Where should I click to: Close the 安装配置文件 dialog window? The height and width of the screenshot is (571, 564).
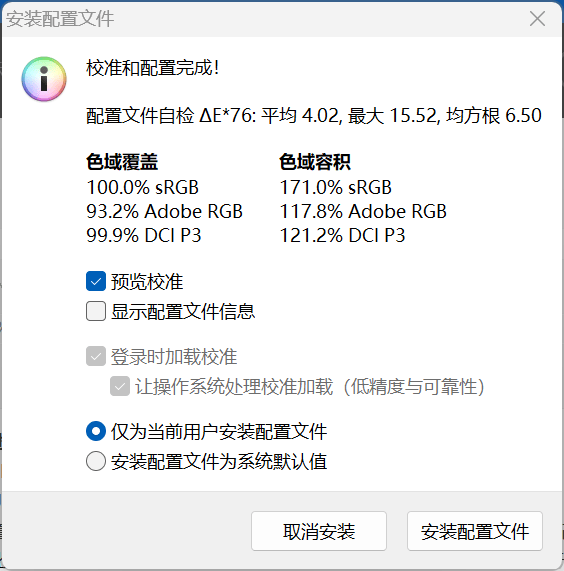coord(537,19)
